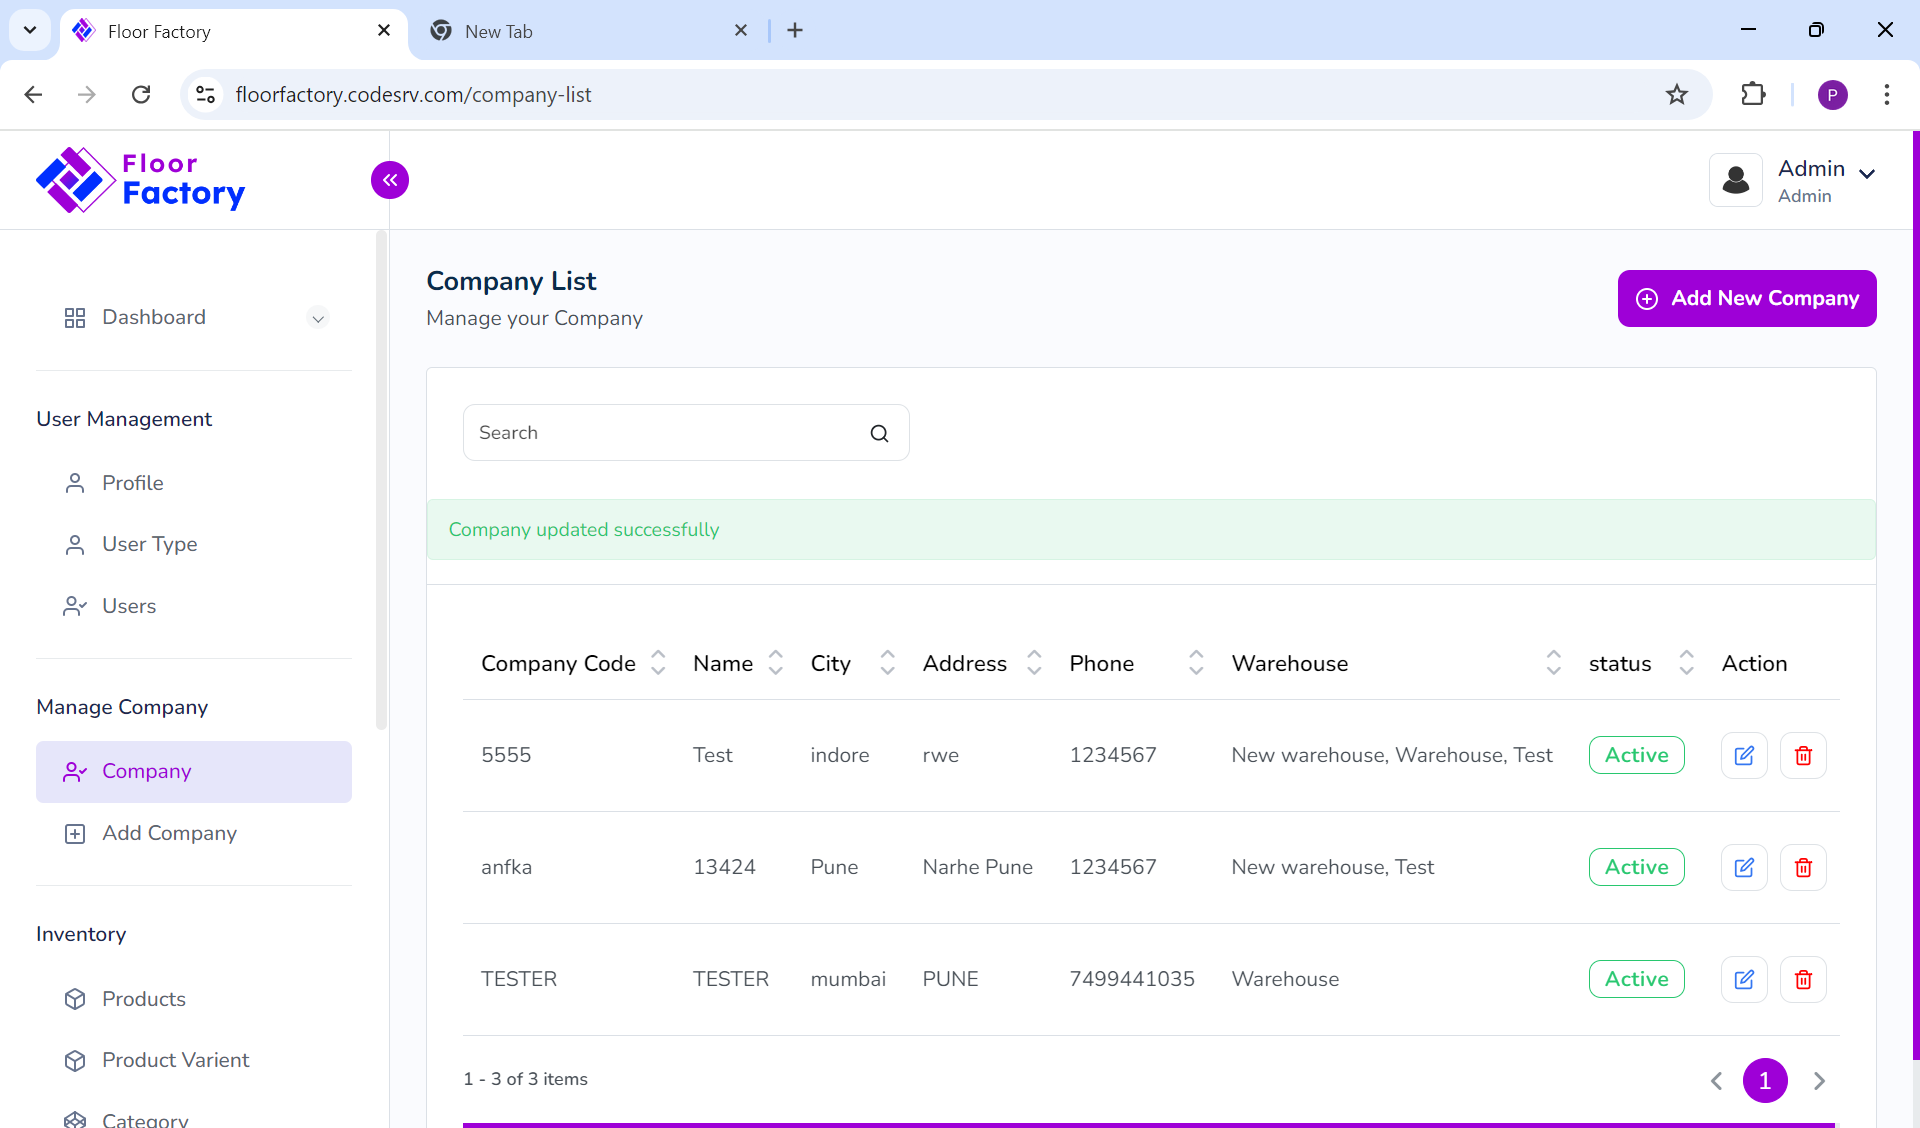Click edit icon for company 5555
This screenshot has height=1128, width=1920.
pyautogui.click(x=1743, y=755)
